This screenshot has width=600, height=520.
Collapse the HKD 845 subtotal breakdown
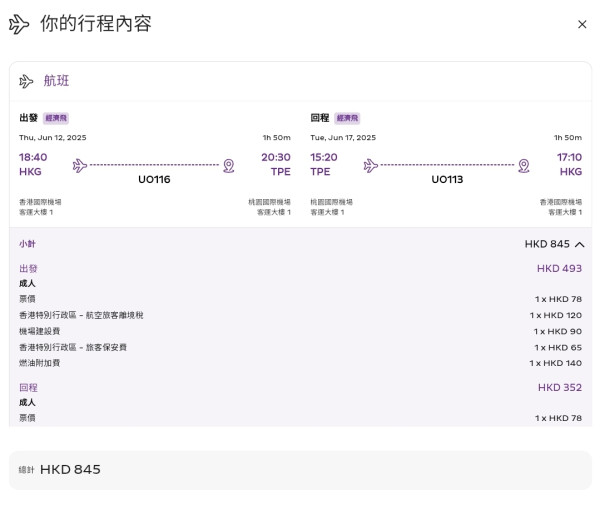point(579,244)
